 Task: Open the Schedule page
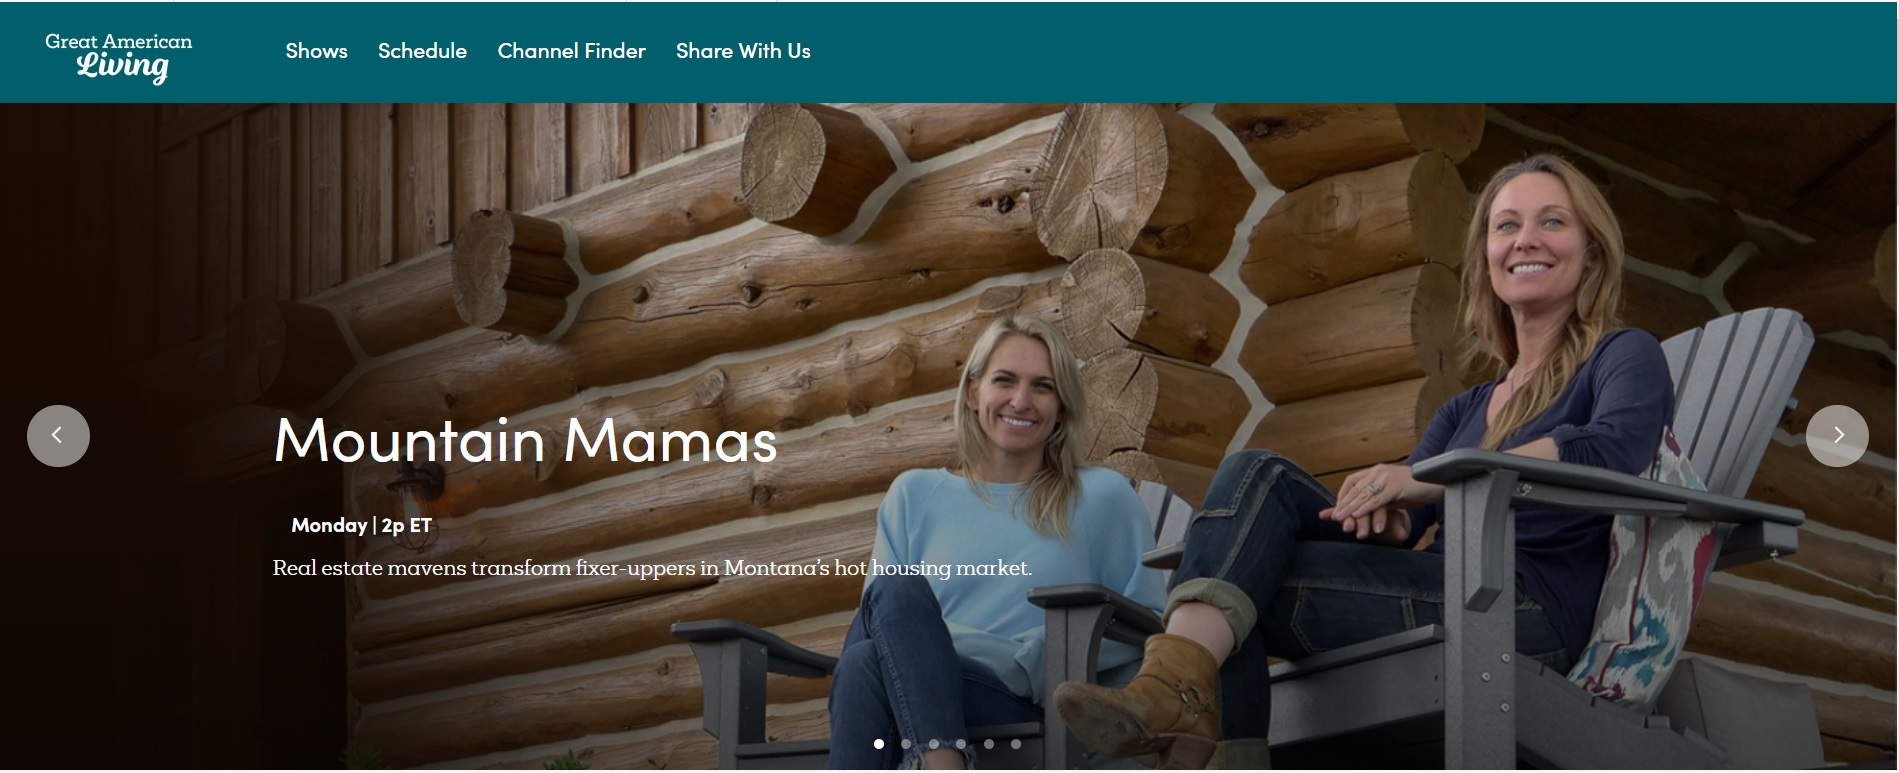pyautogui.click(x=422, y=51)
